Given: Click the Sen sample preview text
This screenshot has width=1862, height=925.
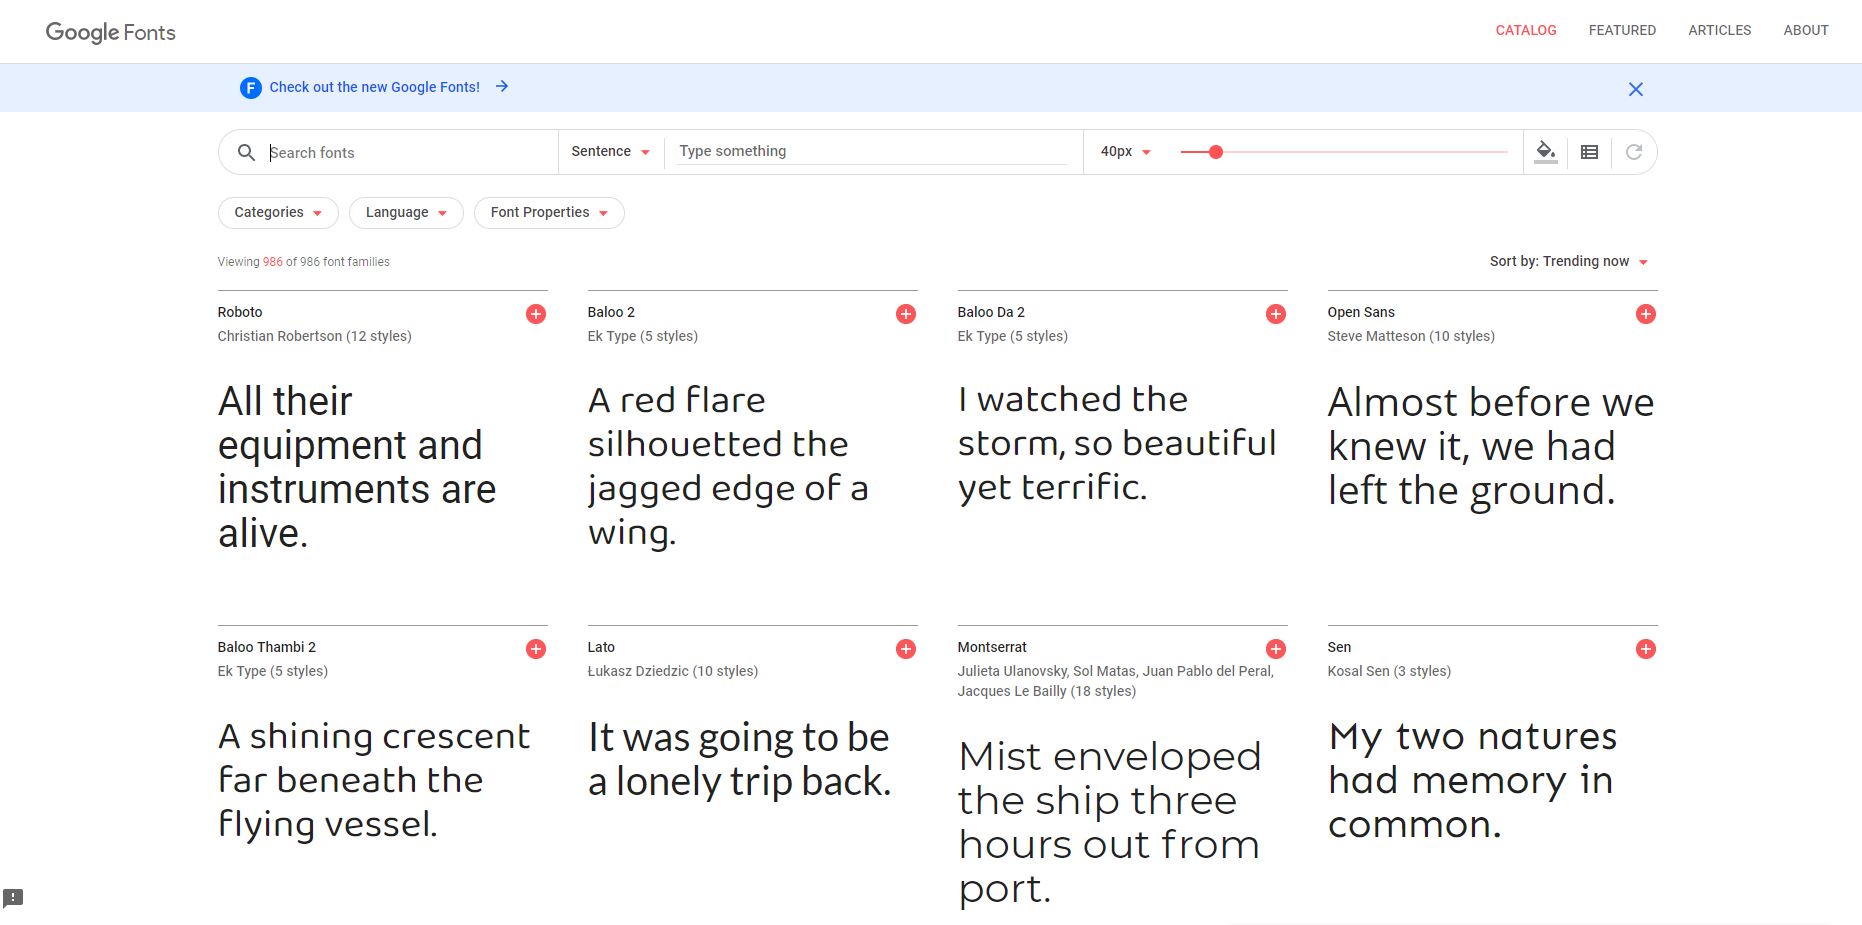Looking at the screenshot, I should tap(1472, 780).
